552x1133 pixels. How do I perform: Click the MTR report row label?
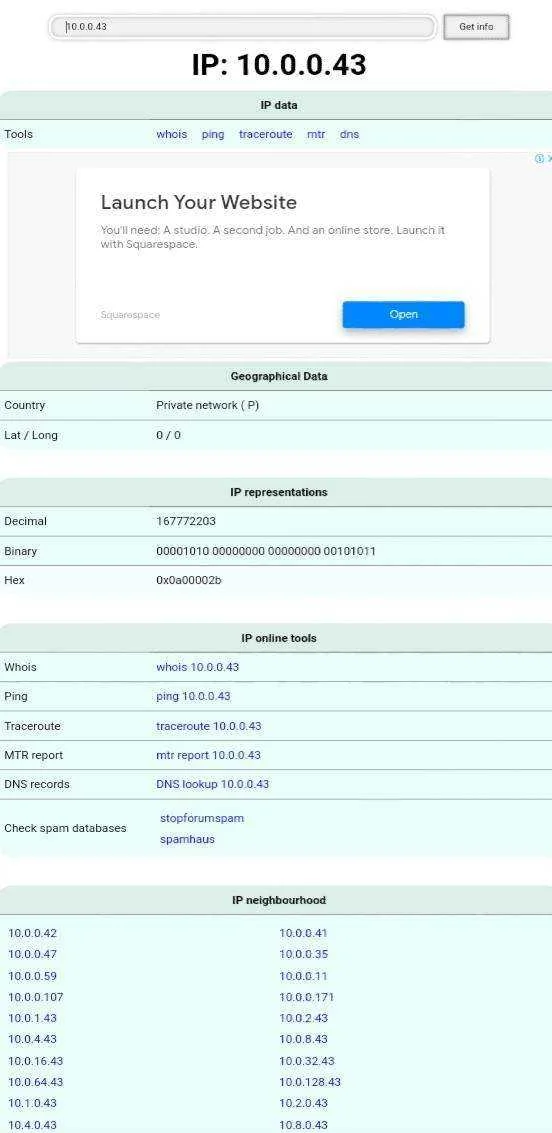tap(33, 755)
